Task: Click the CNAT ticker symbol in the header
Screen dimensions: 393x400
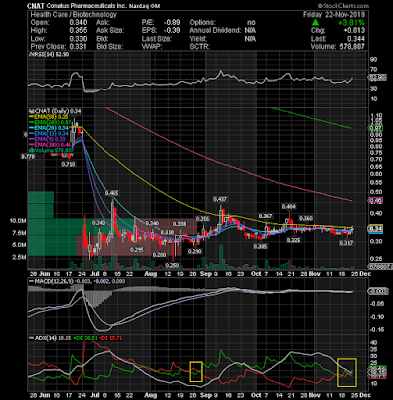Action: pyautogui.click(x=36, y=6)
